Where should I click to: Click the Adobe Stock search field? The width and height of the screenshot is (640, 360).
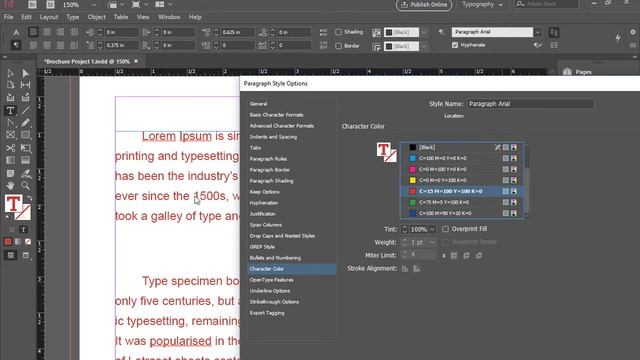546,4
